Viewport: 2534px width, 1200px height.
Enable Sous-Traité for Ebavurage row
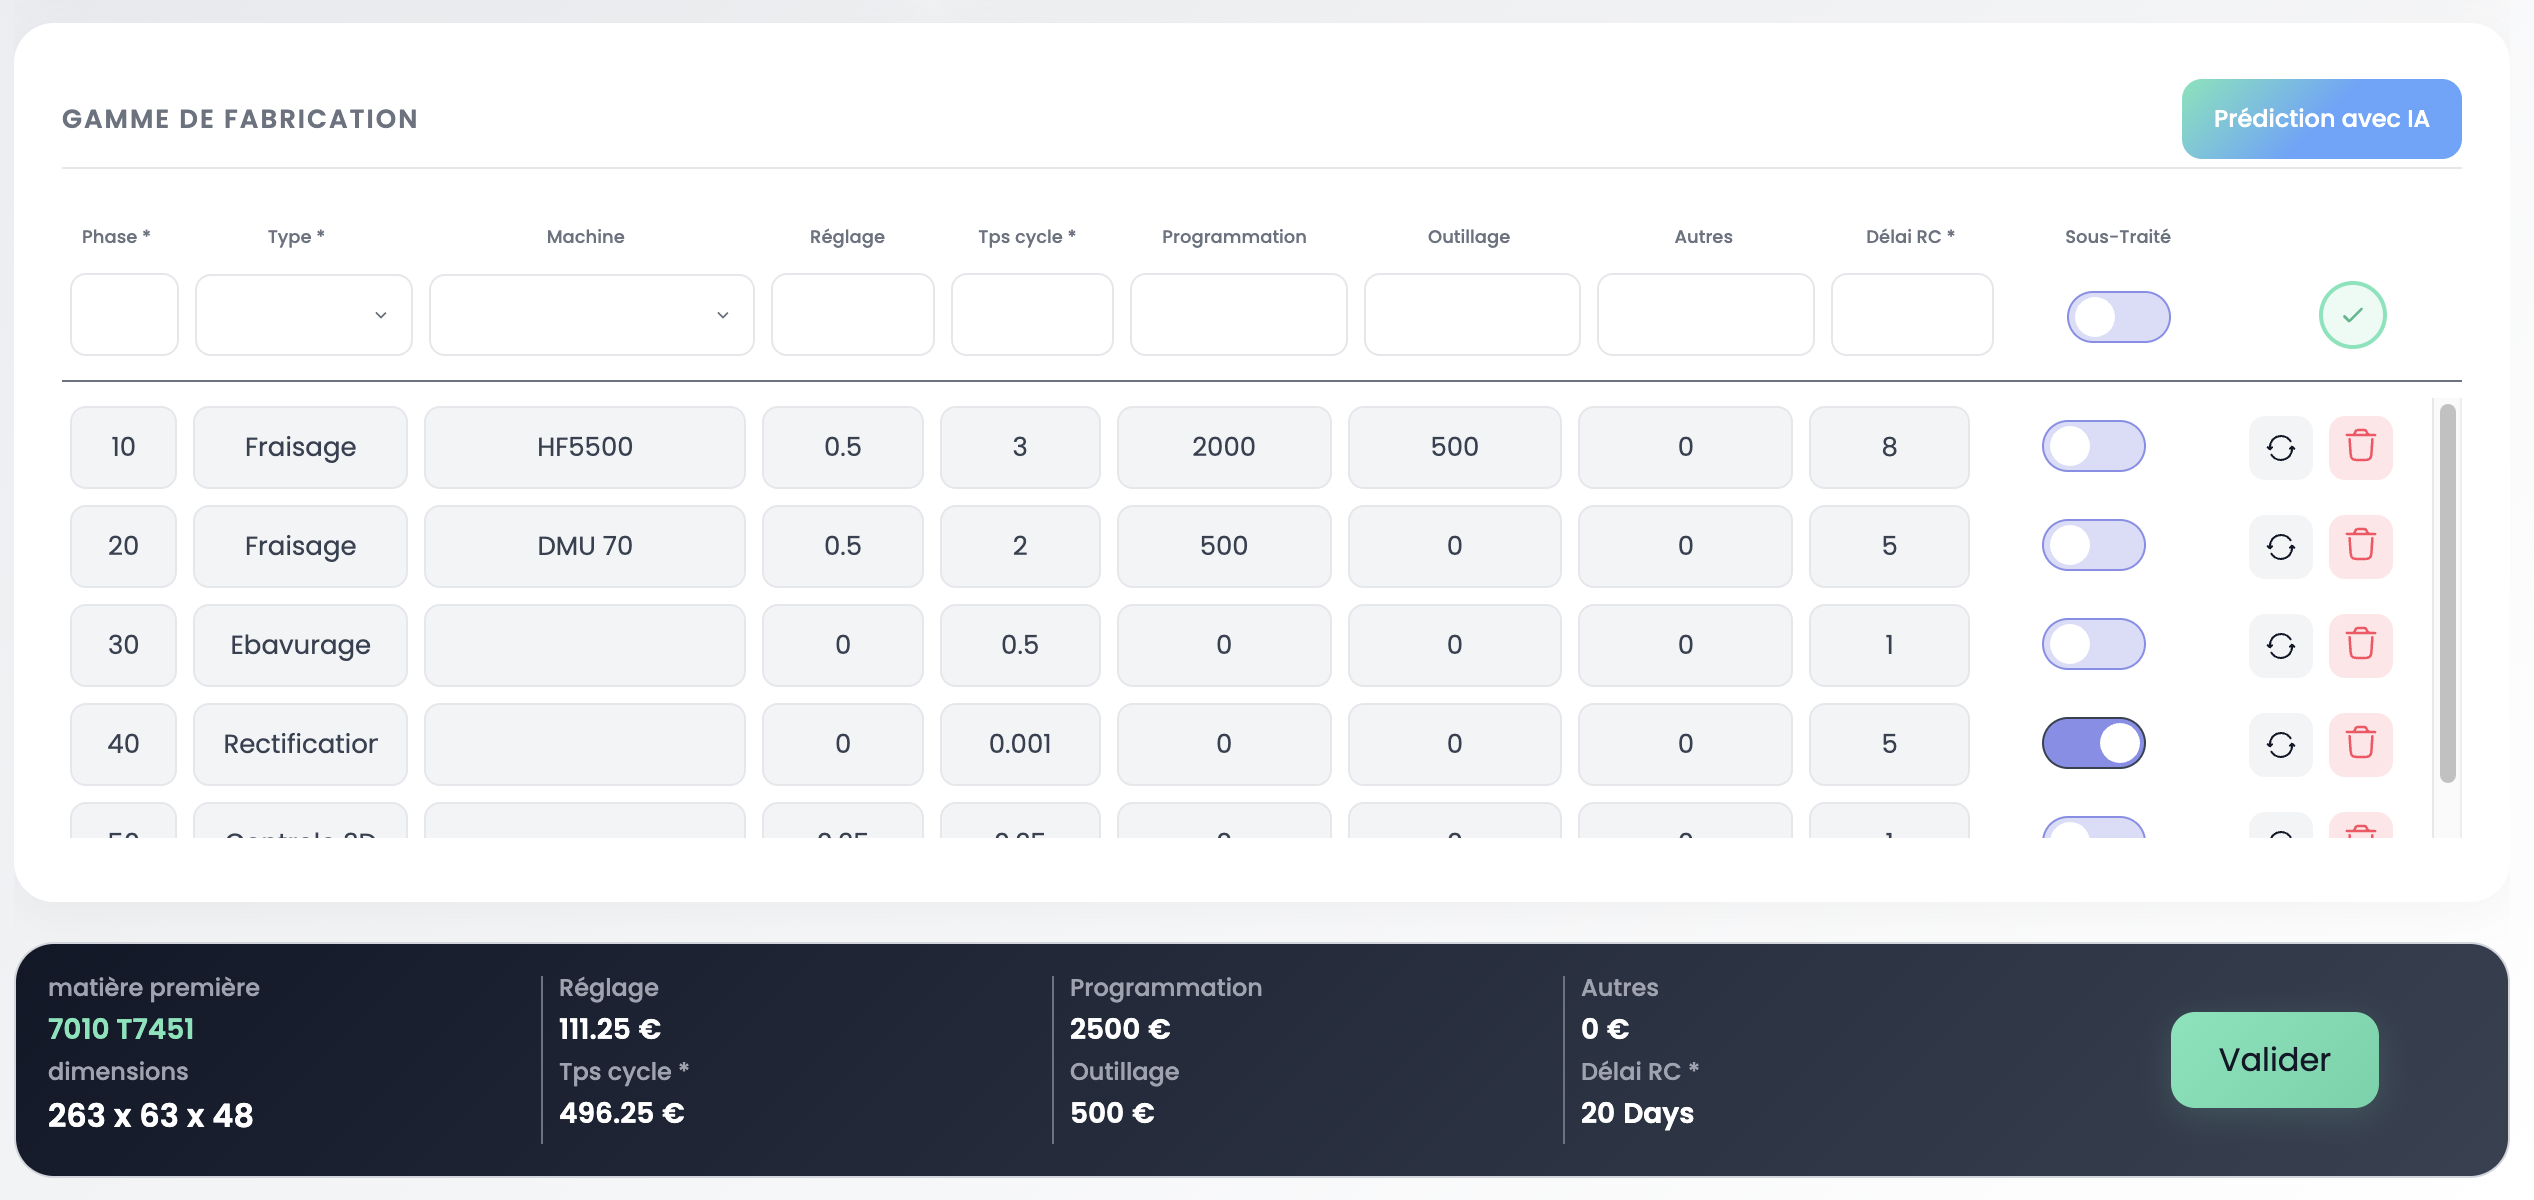pyautogui.click(x=2093, y=644)
